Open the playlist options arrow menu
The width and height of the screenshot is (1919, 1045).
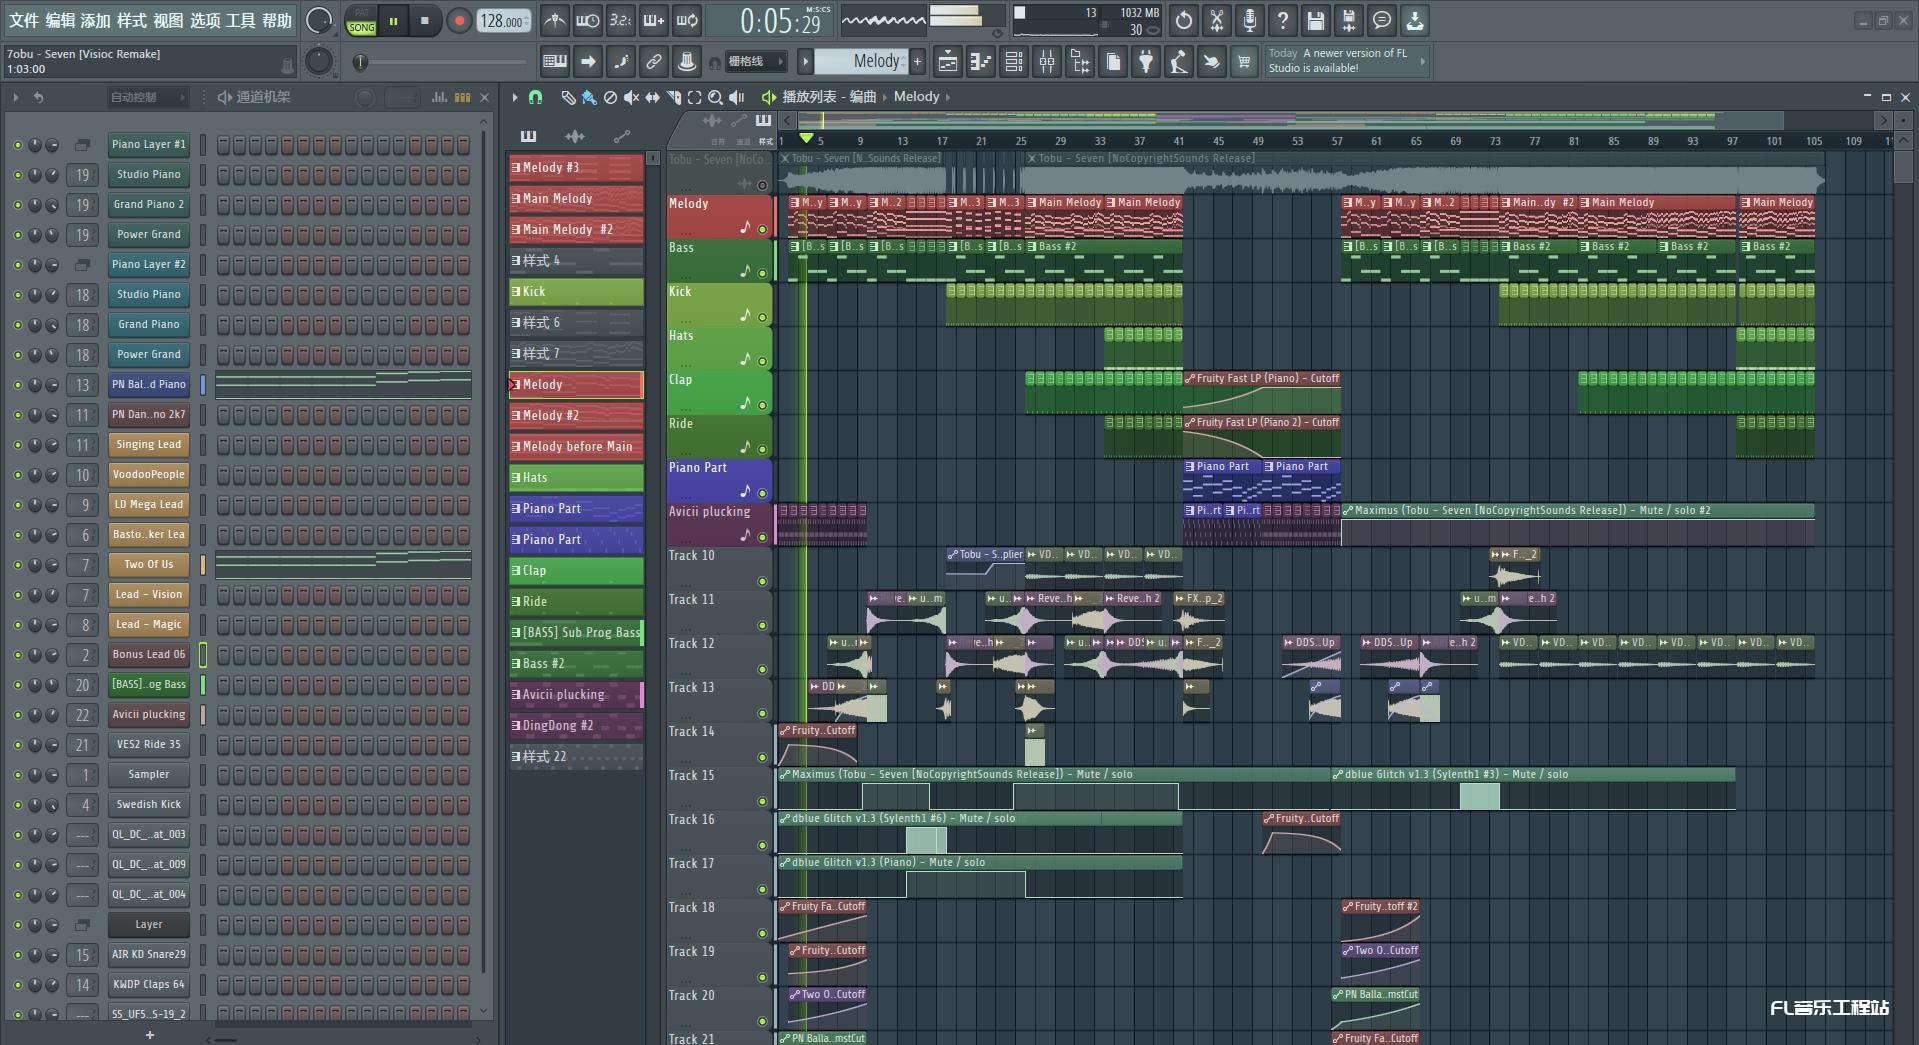[515, 97]
